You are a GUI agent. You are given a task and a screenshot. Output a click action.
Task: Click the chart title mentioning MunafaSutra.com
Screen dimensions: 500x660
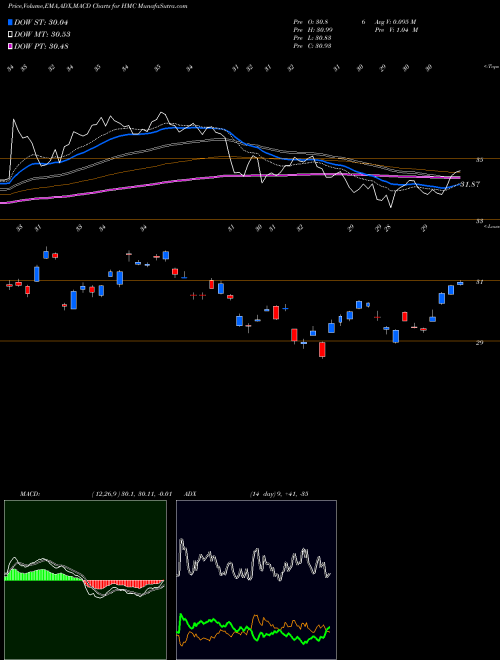point(98,6)
